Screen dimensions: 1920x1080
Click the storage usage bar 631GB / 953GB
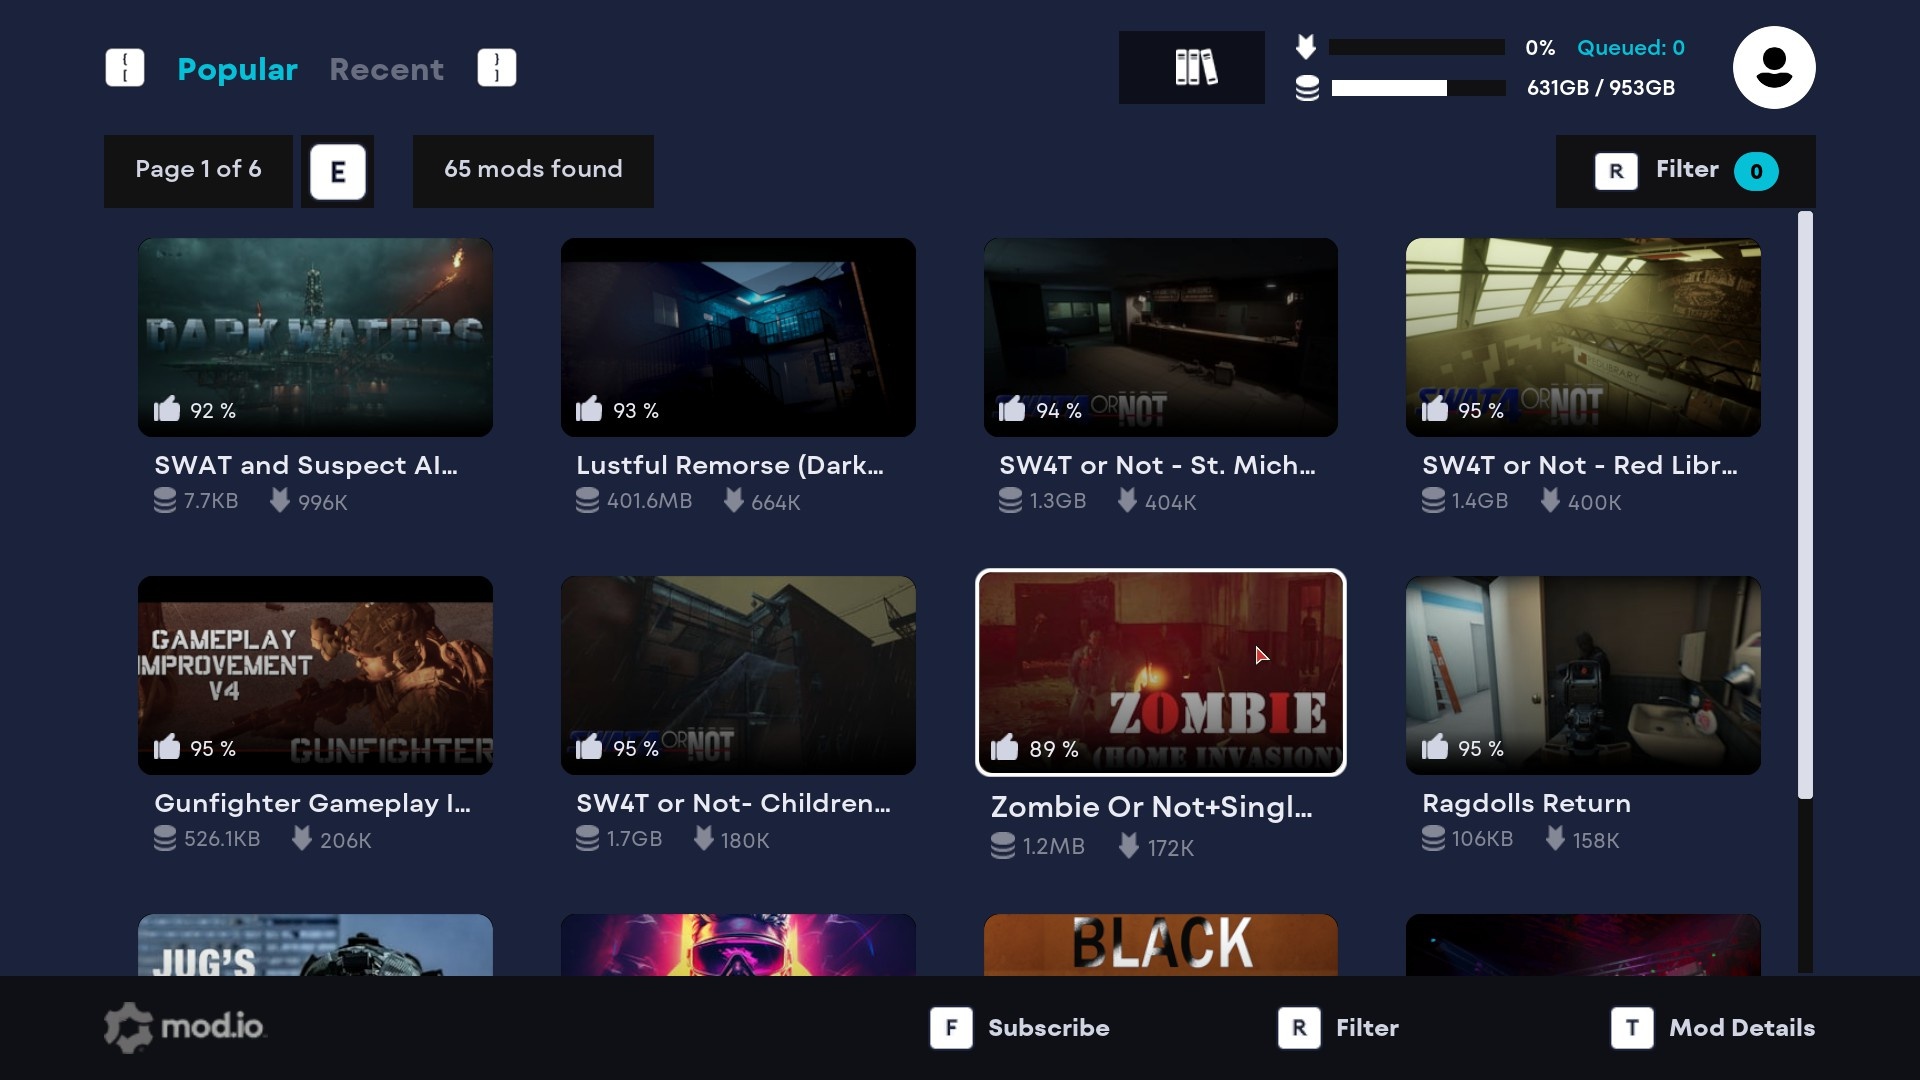[x=1419, y=88]
